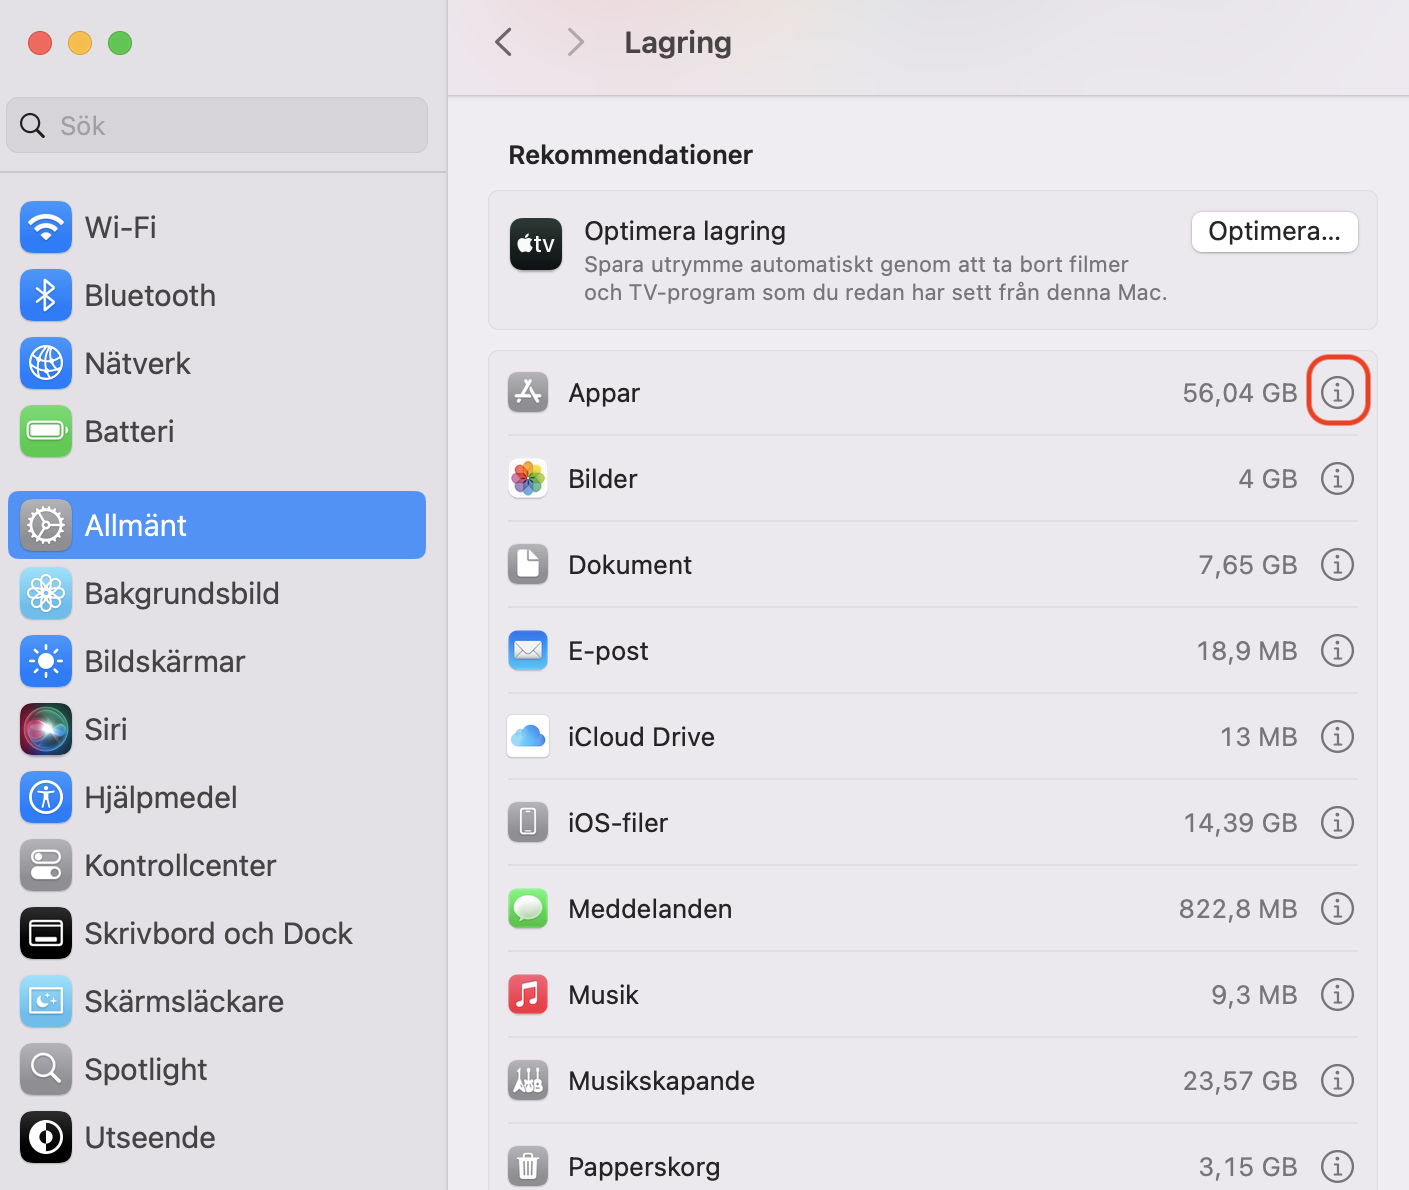Viewport: 1409px width, 1190px height.
Task: Open info button for iCloud Drive
Action: pos(1337,737)
